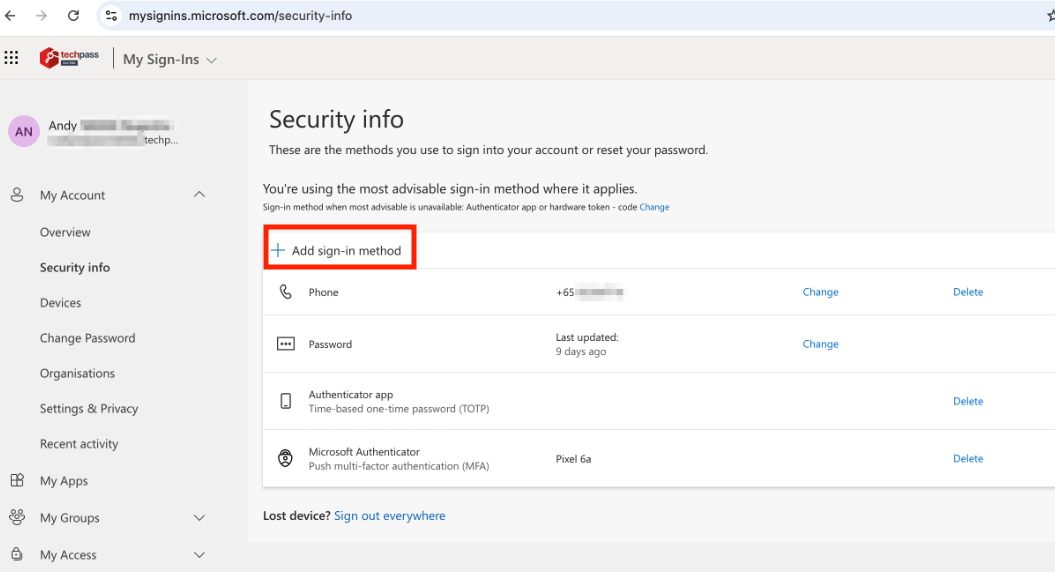Collapse the My Account section
This screenshot has height=572, width=1055.
pos(199,195)
